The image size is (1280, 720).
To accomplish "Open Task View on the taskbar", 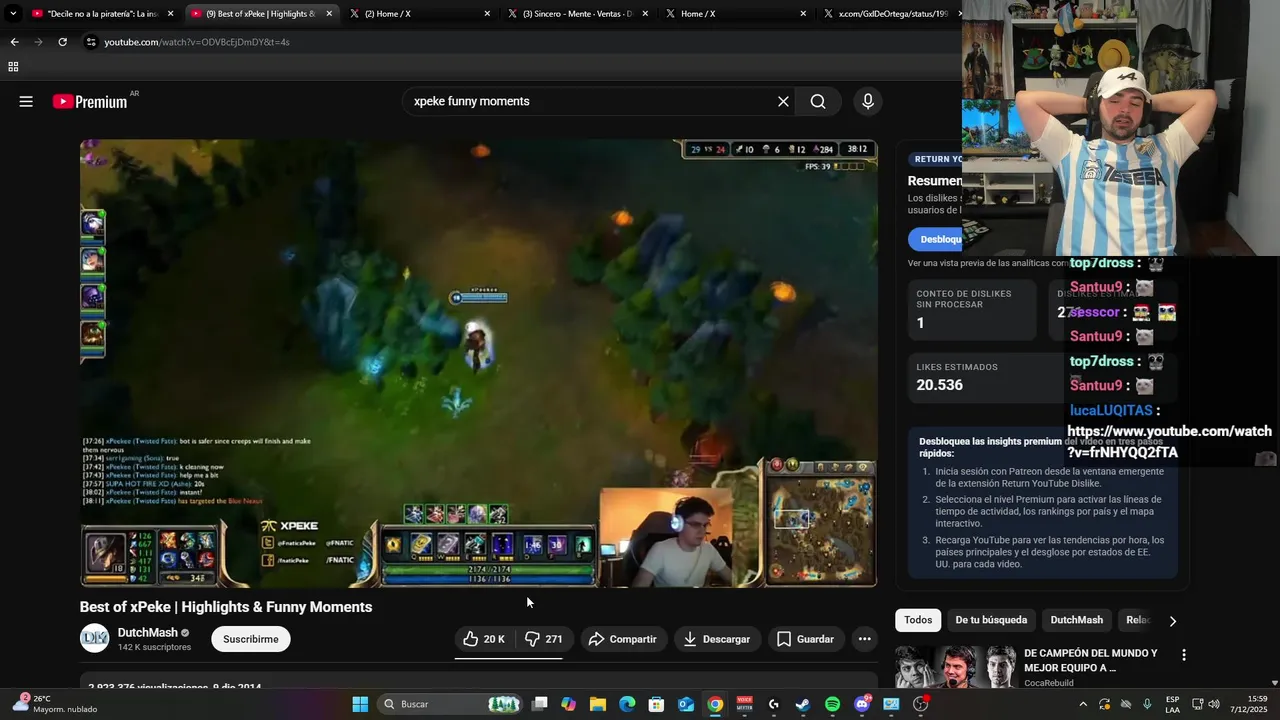I will [539, 704].
